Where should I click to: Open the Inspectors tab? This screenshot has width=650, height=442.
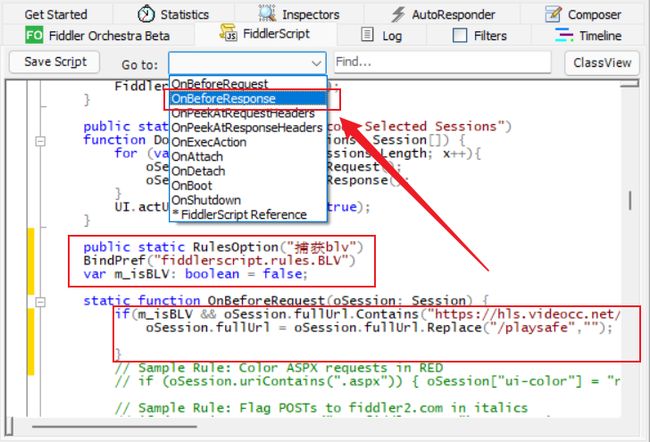(299, 15)
